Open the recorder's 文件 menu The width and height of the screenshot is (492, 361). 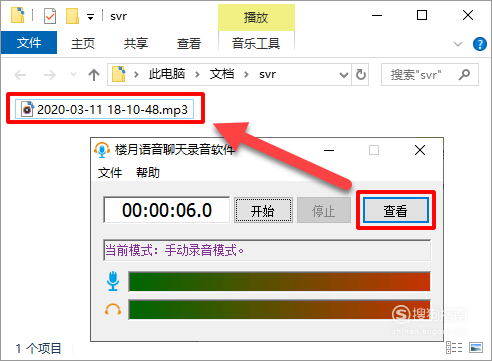tap(110, 173)
